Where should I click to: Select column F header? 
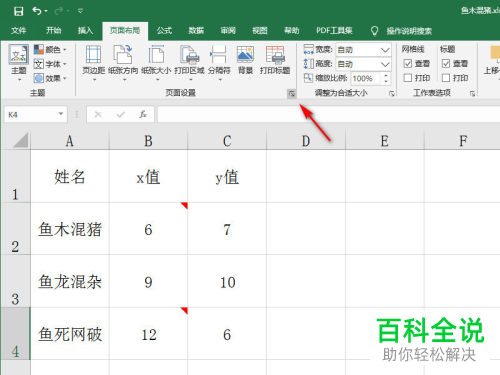[x=463, y=141]
